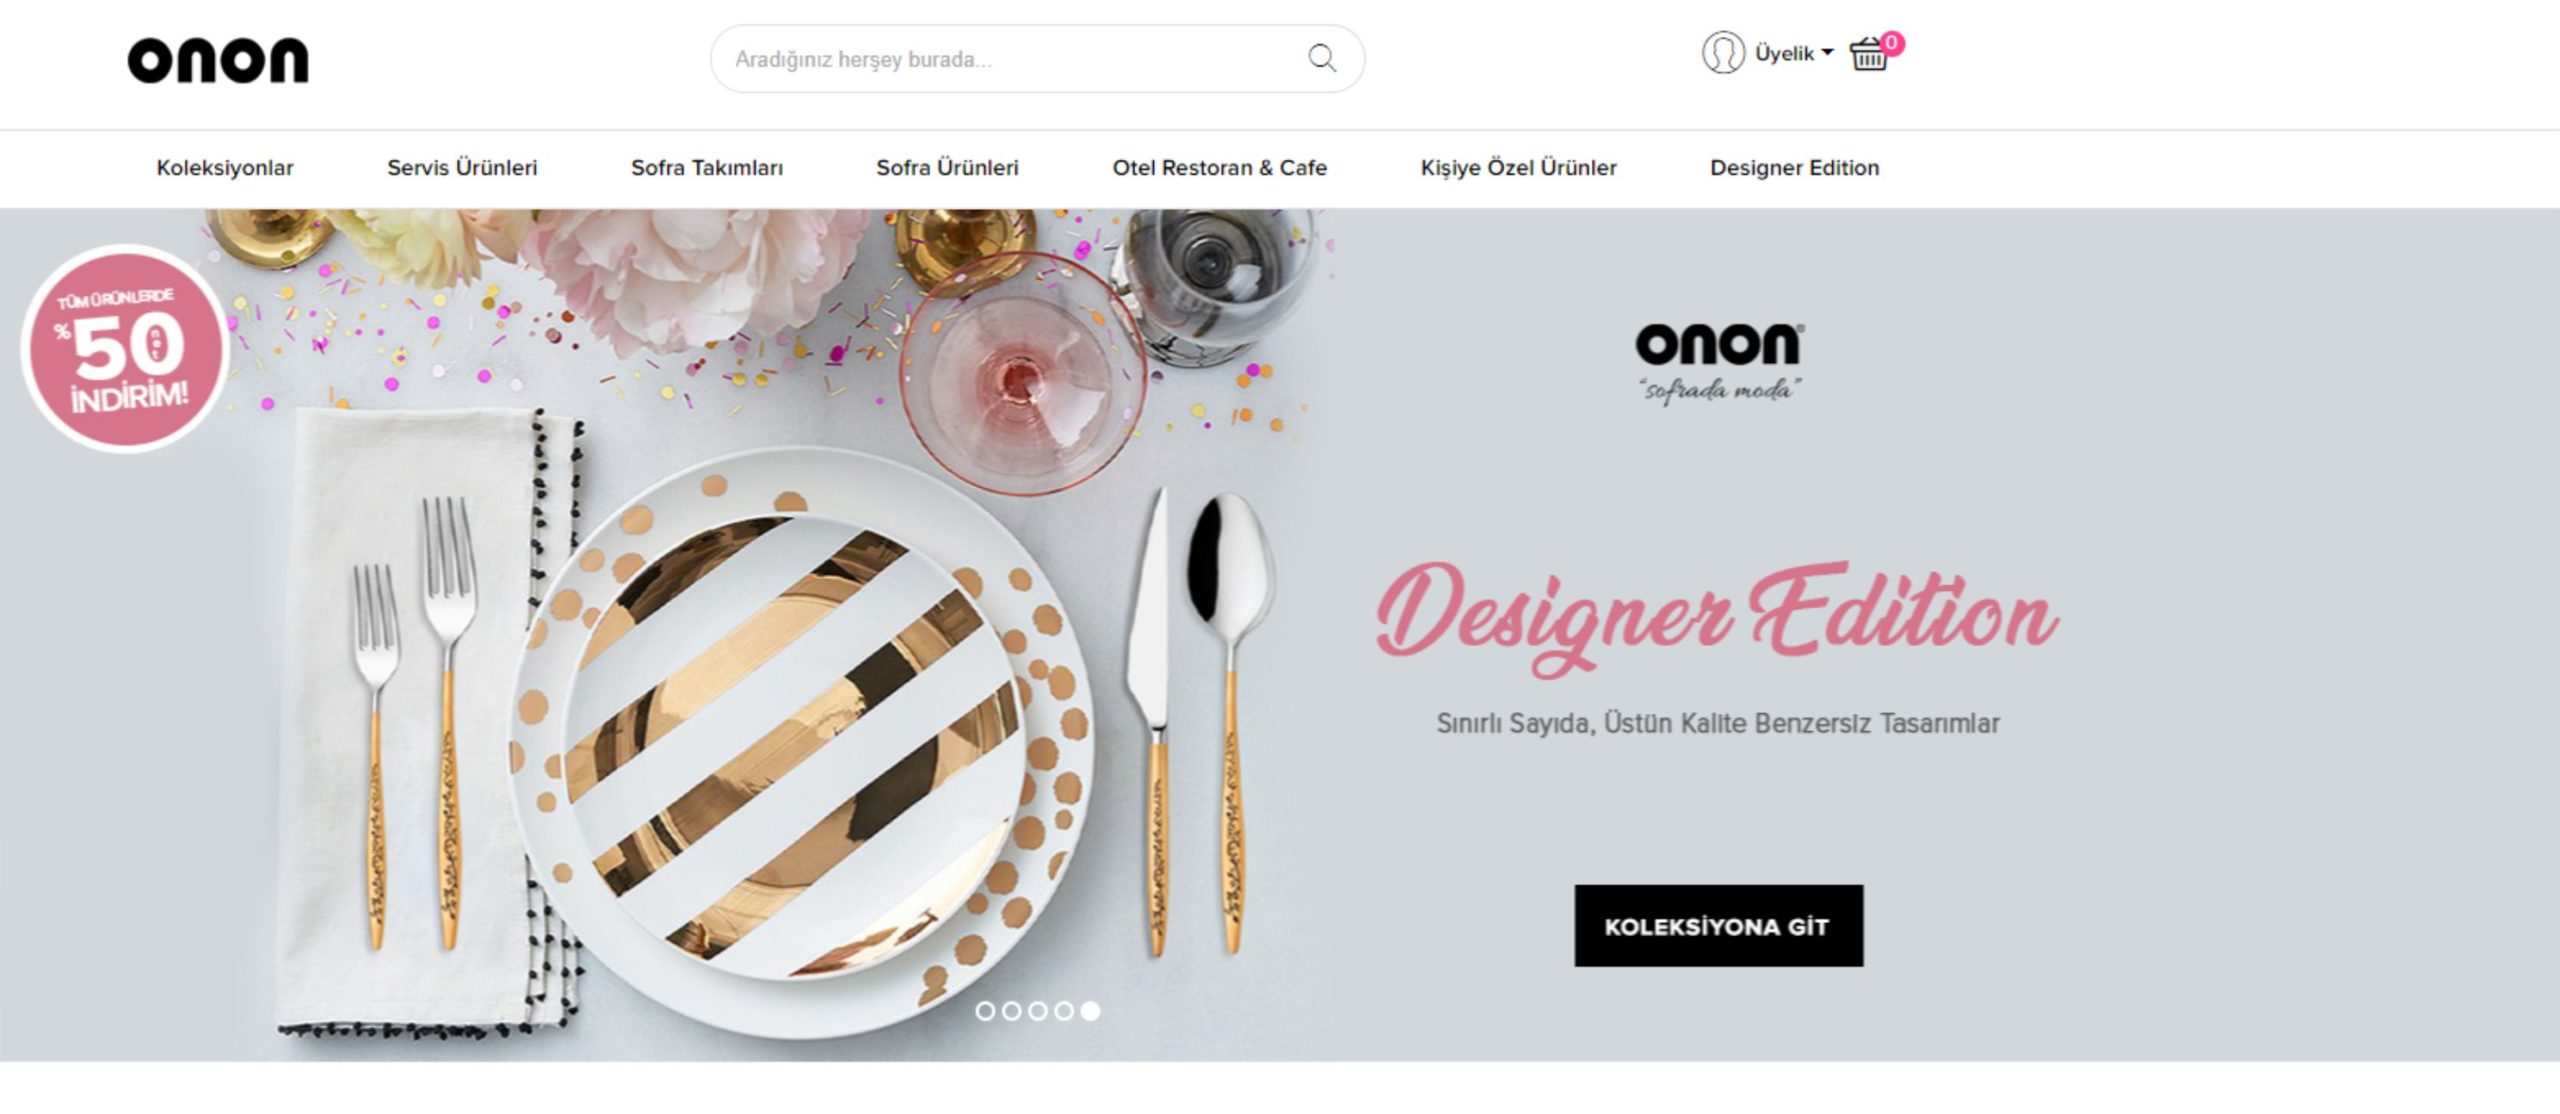
Task: Open the Sofra Takımları menu
Action: pyautogui.click(x=707, y=168)
